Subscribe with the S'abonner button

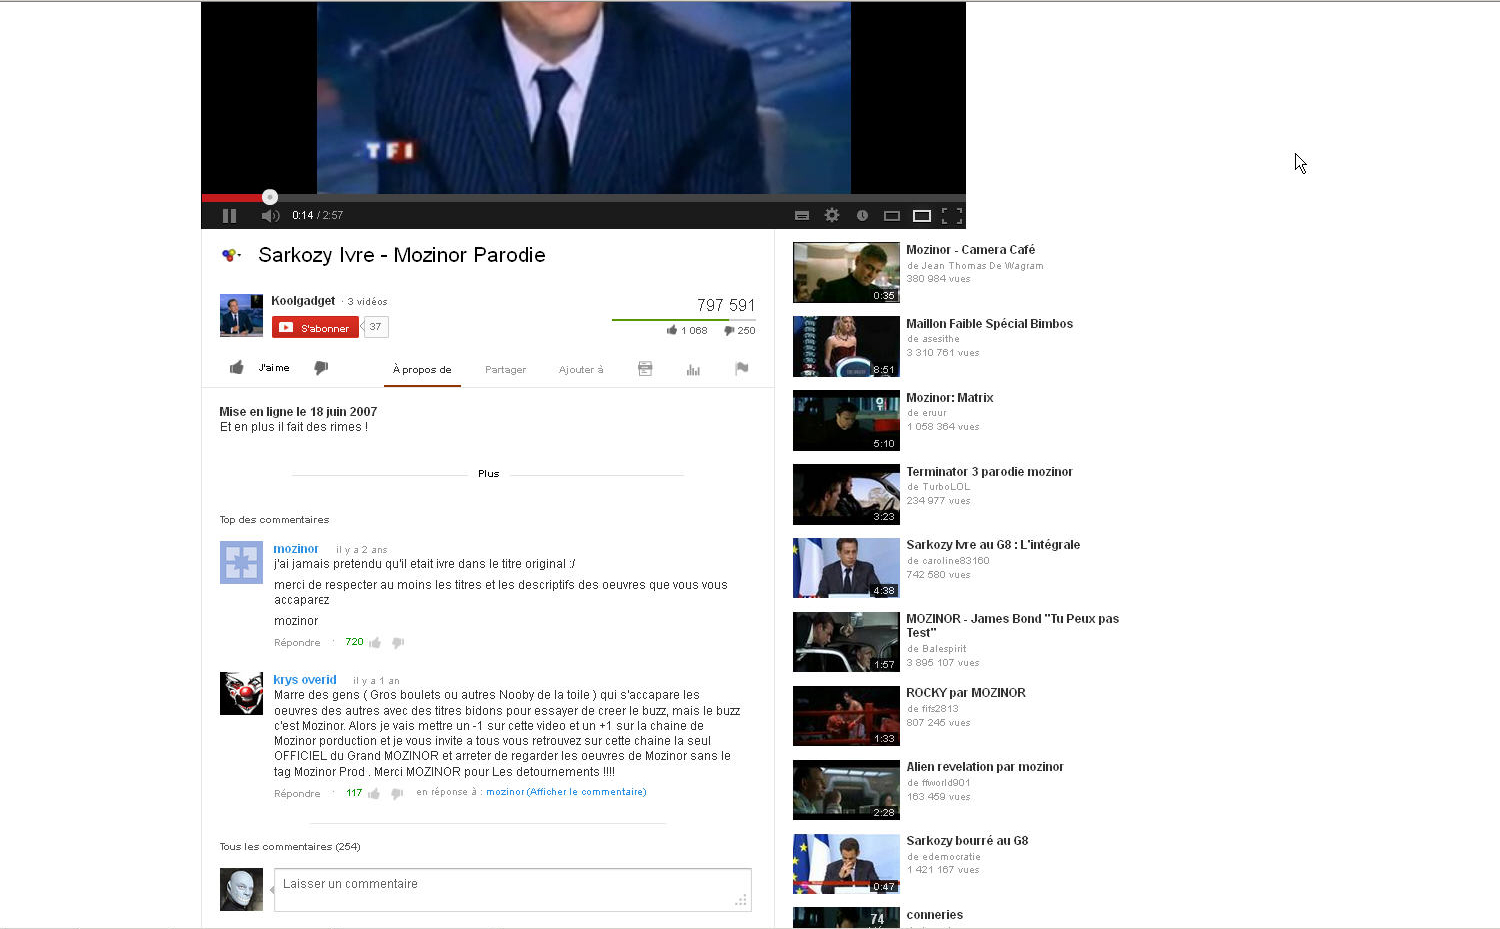(x=315, y=328)
